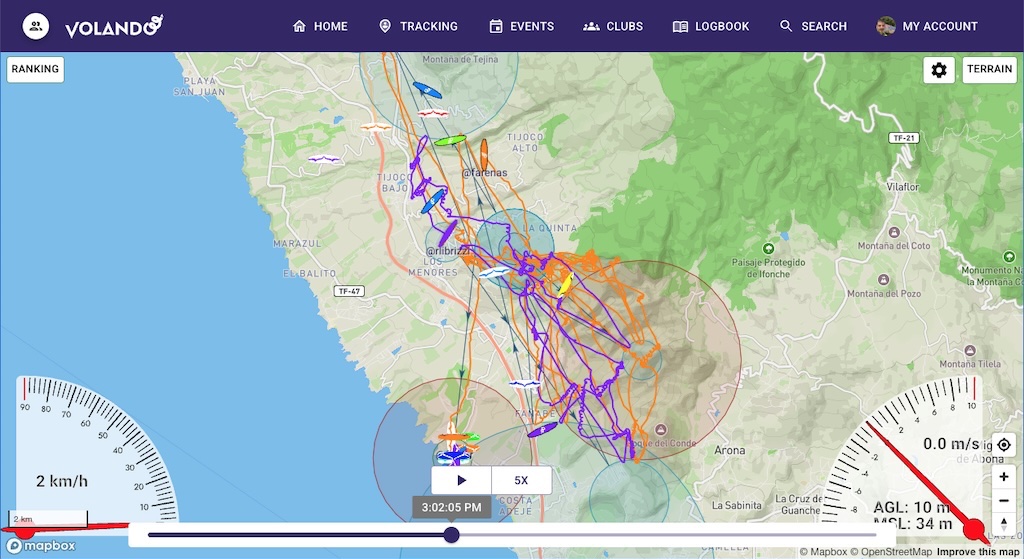Open the MY ACCOUNT menu
Viewport: 1024px width, 559px height.
(927, 27)
